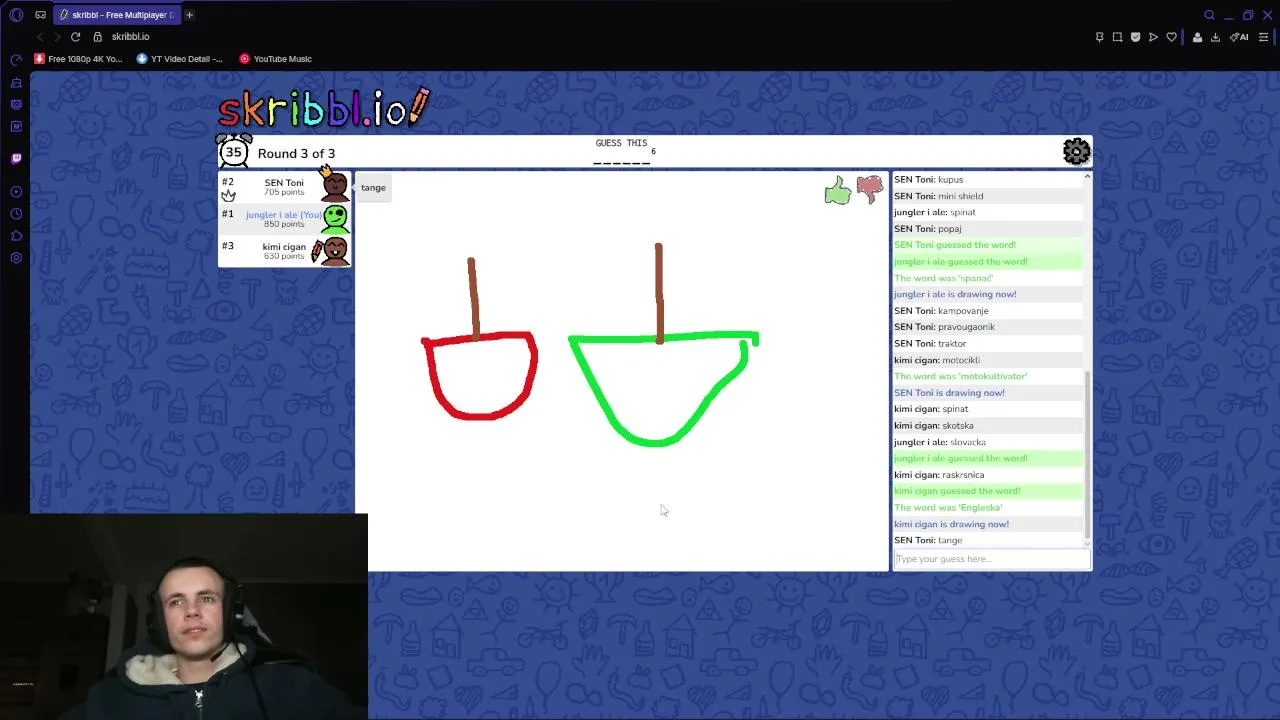Viewport: 1280px width, 720px height.
Task: Open sidebar settings hexagon icon
Action: tap(16, 258)
